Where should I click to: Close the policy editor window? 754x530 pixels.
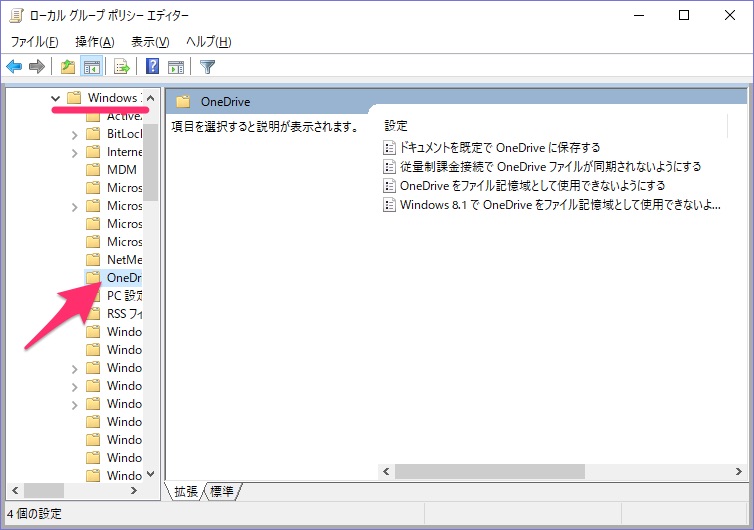(x=729, y=15)
